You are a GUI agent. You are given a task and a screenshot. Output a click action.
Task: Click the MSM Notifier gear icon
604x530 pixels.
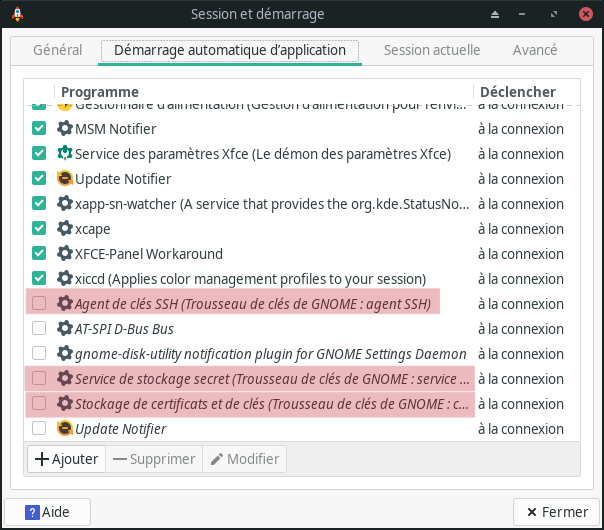coord(64,128)
